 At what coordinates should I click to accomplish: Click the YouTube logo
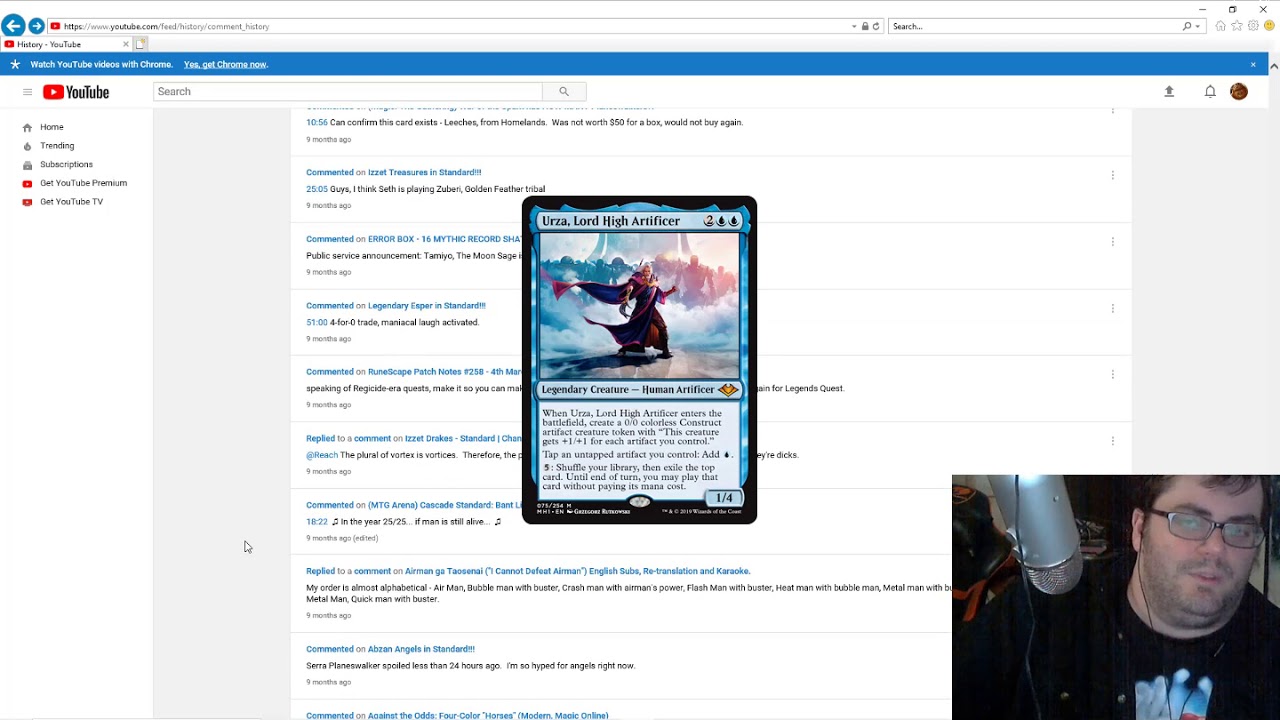76,92
